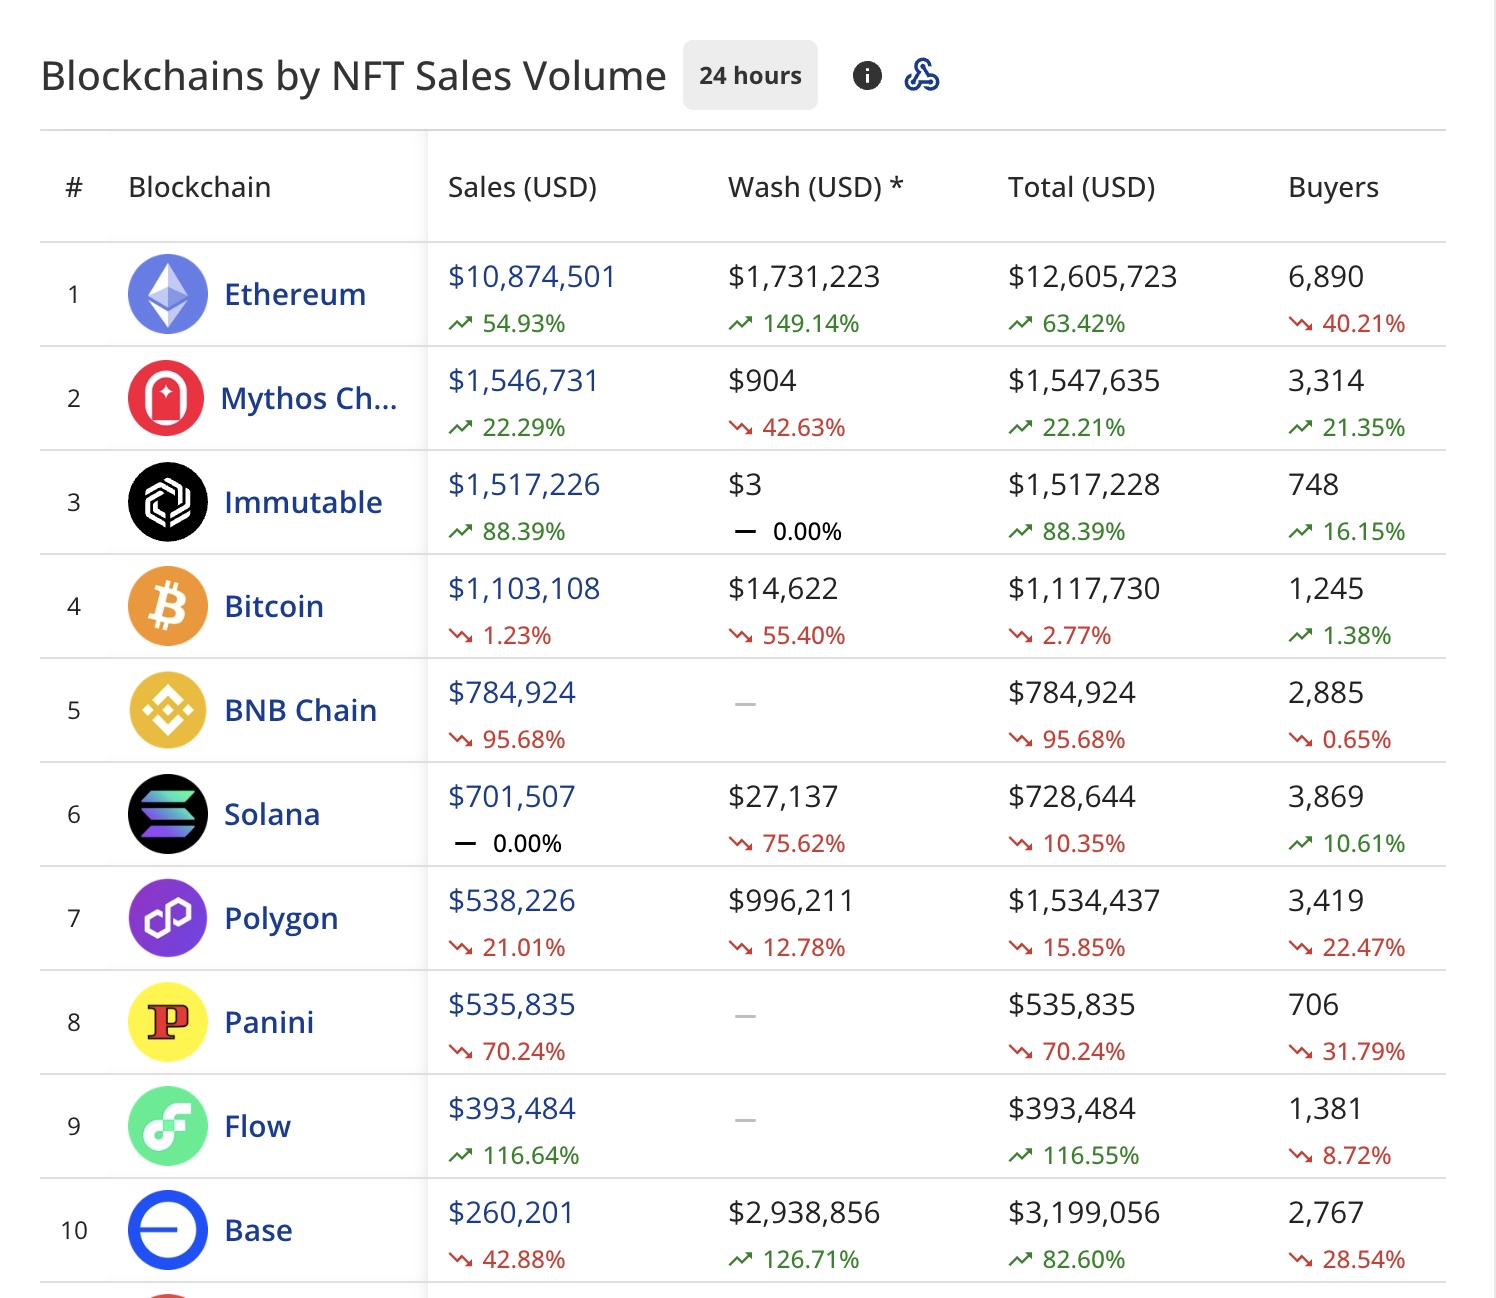Click the Flow logo icon
The height and width of the screenshot is (1298, 1496).
click(x=168, y=1126)
